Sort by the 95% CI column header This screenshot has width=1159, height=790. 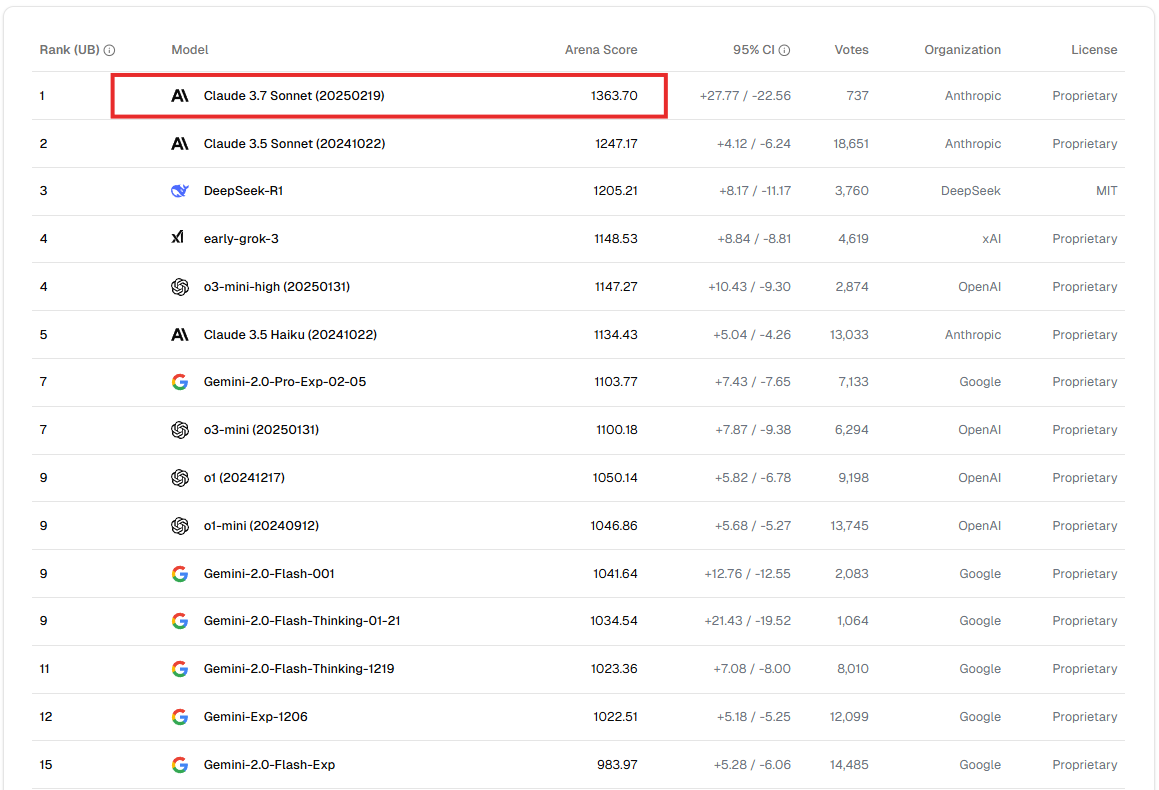click(754, 50)
